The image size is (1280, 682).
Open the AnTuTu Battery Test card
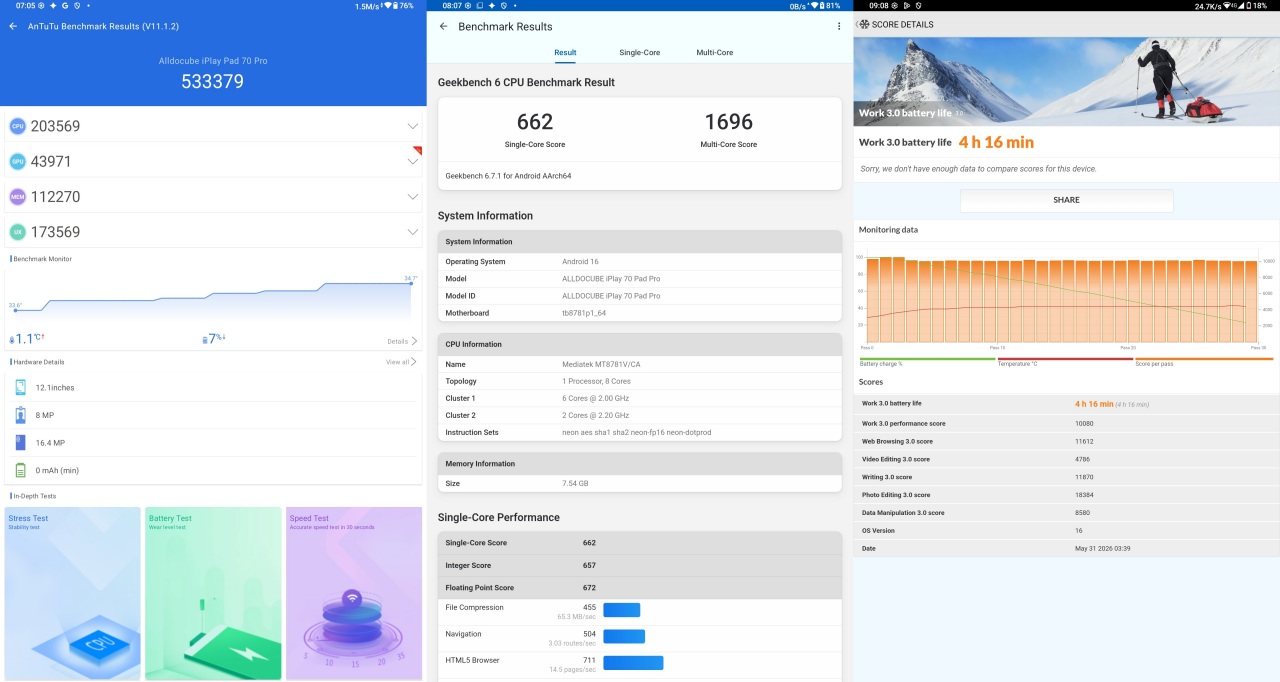(213, 593)
